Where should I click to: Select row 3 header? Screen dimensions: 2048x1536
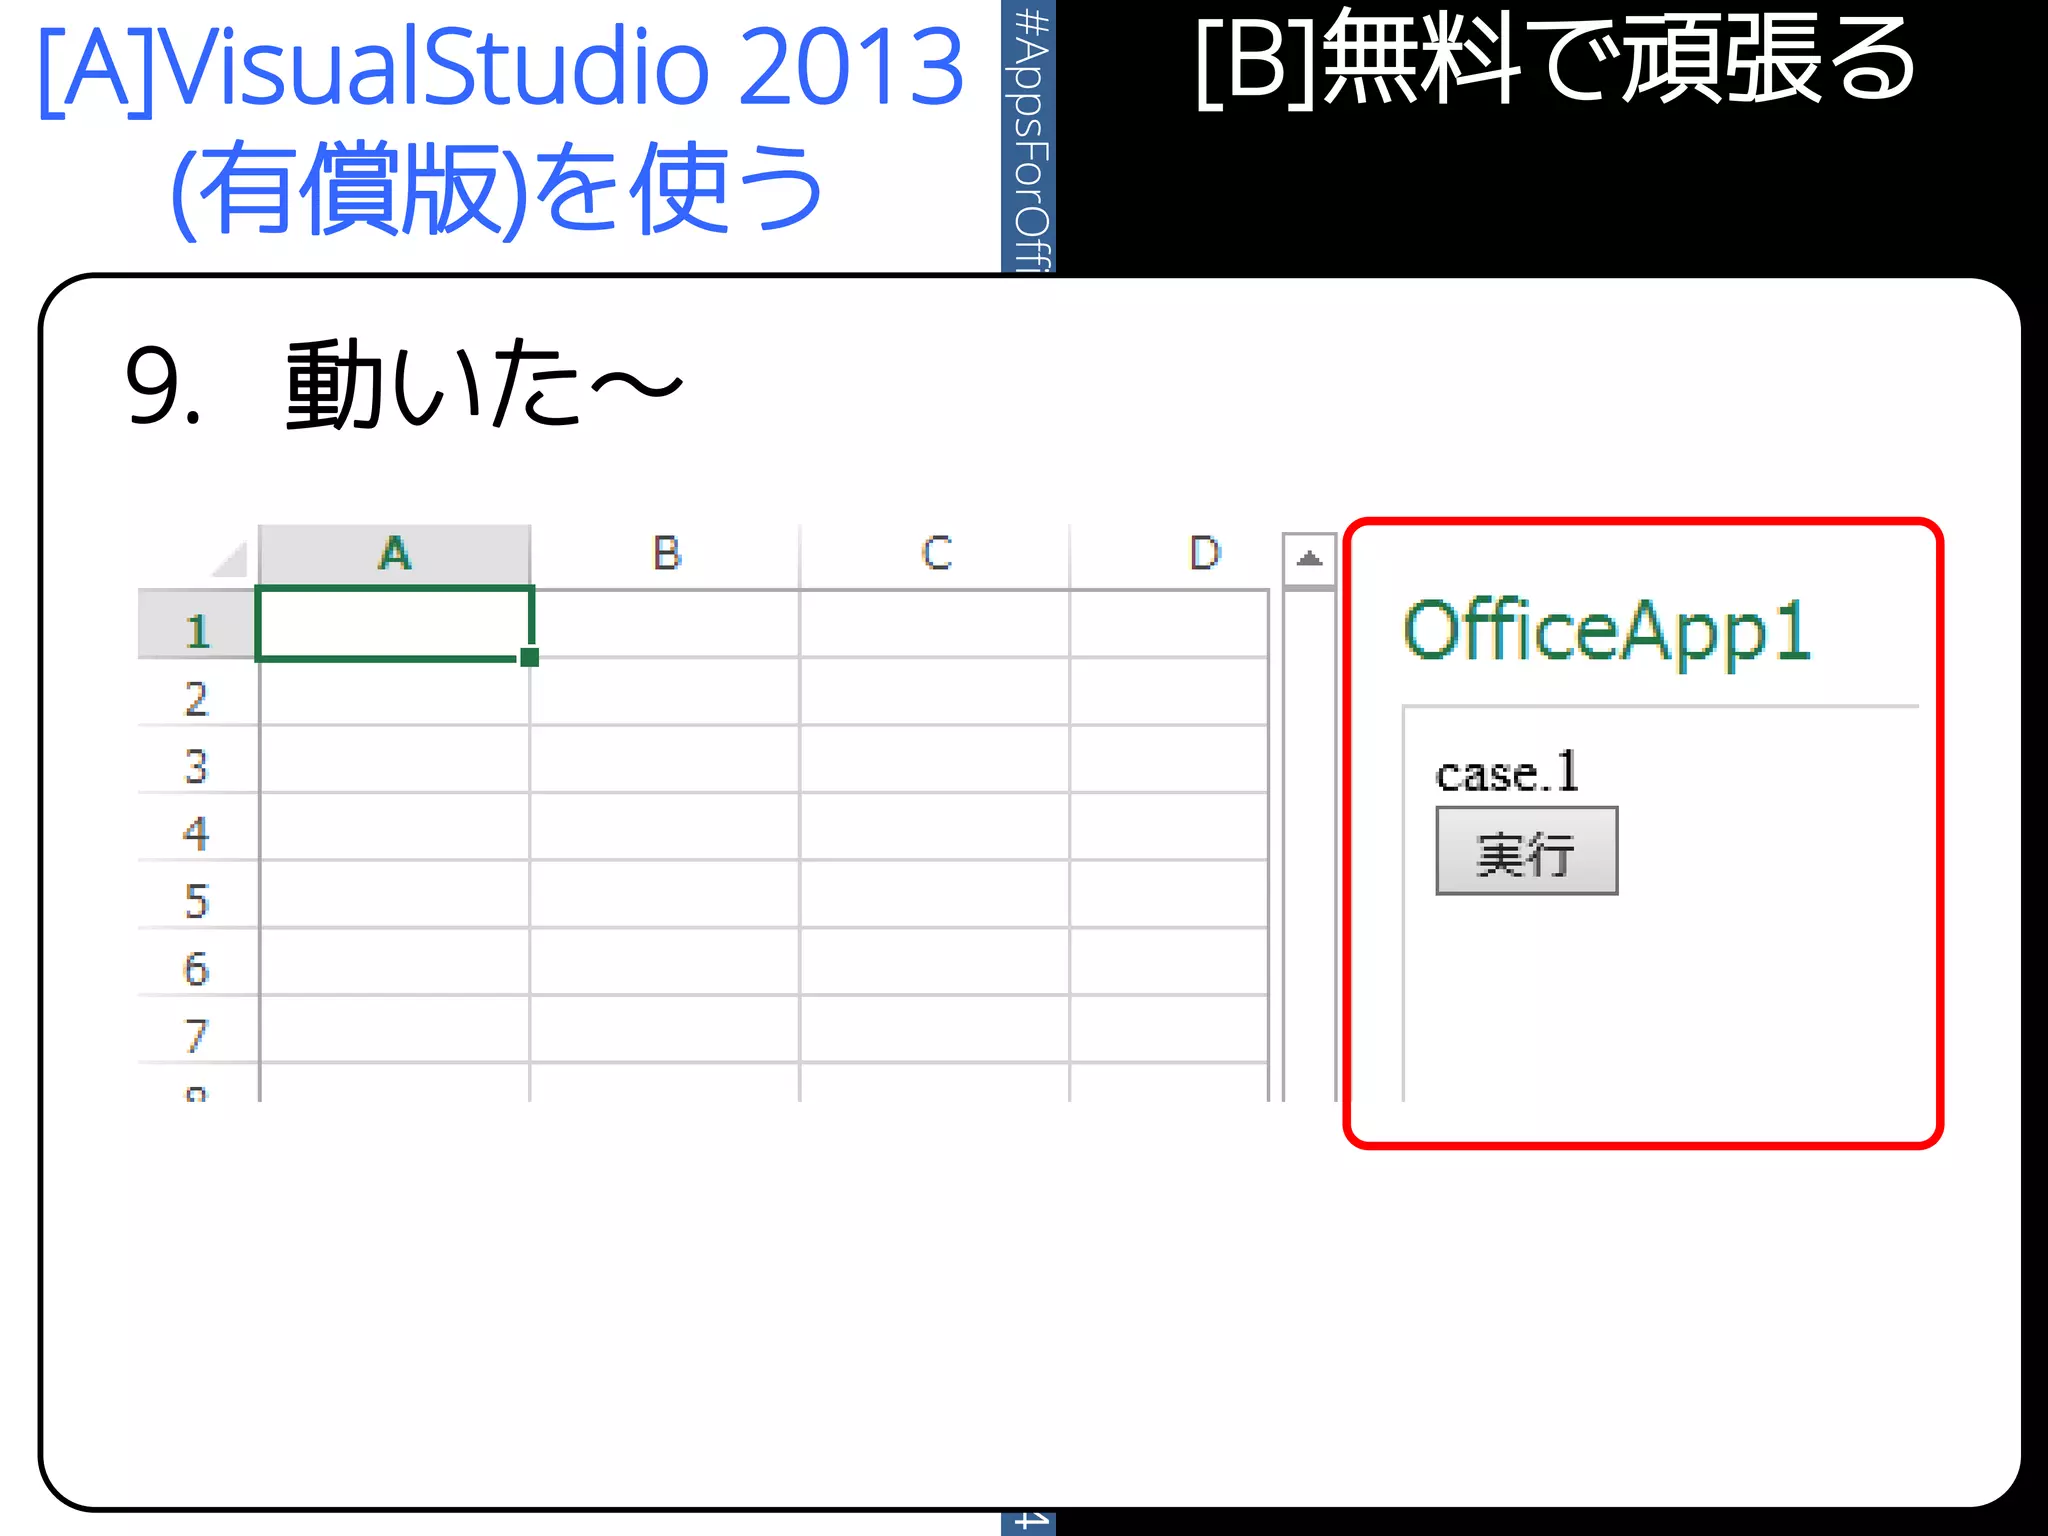tap(197, 760)
